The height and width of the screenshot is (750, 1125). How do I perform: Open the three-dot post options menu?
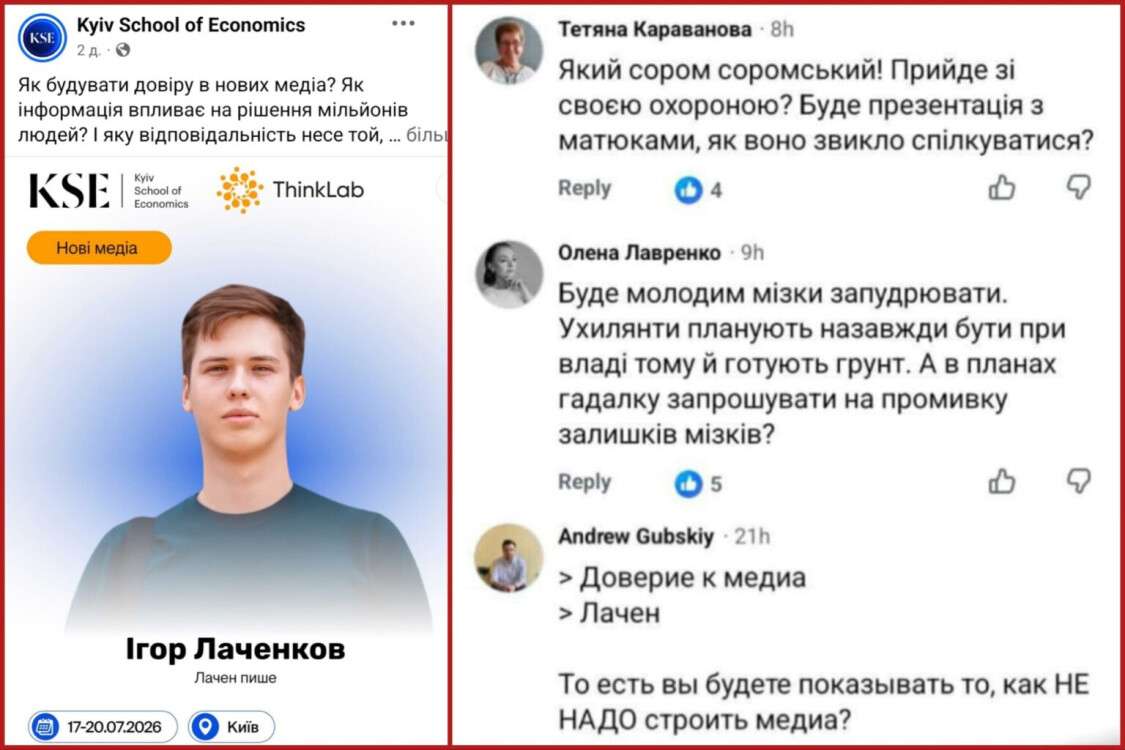point(403,24)
